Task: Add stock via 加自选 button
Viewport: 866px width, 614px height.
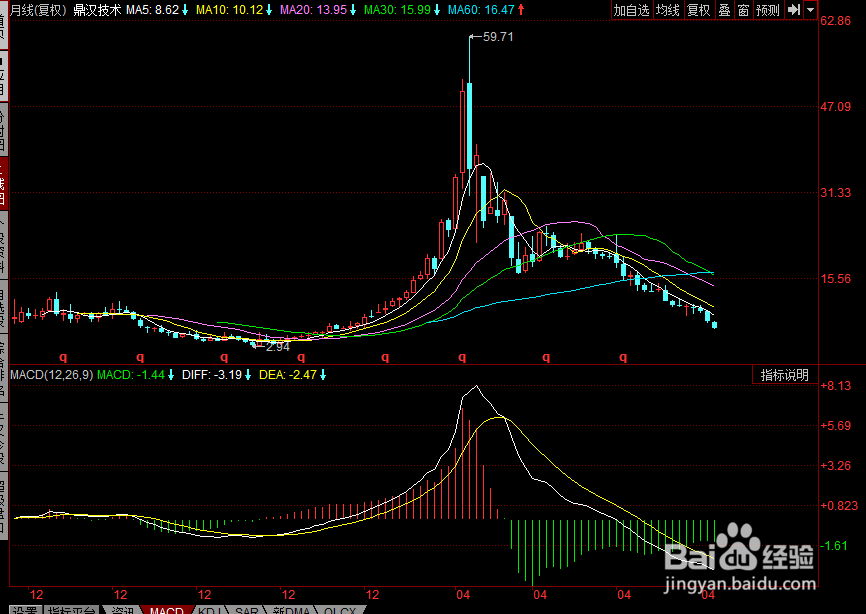Action: click(632, 10)
